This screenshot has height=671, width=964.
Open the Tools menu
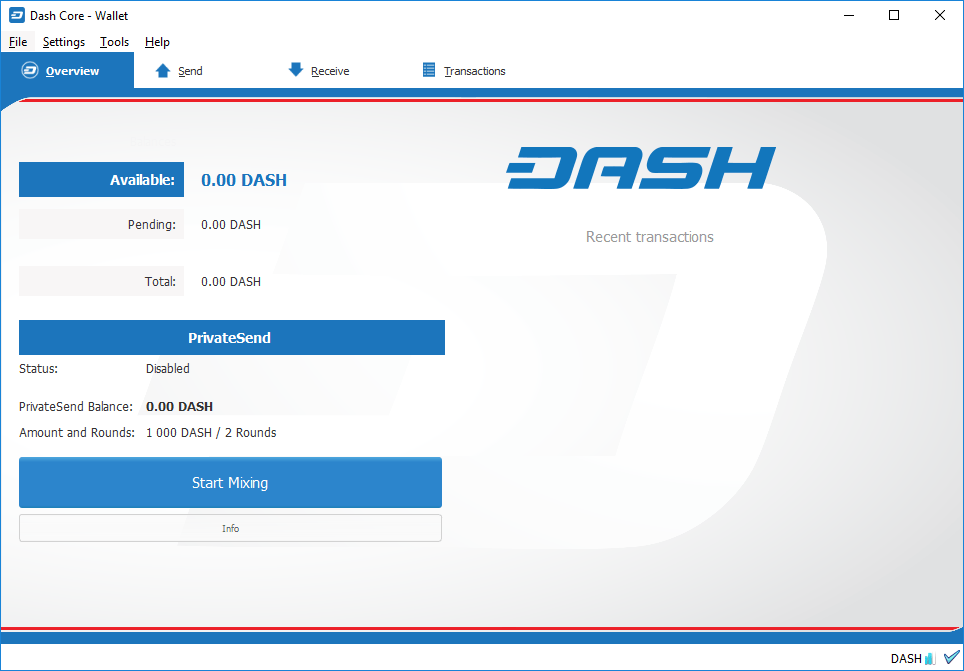tap(113, 42)
